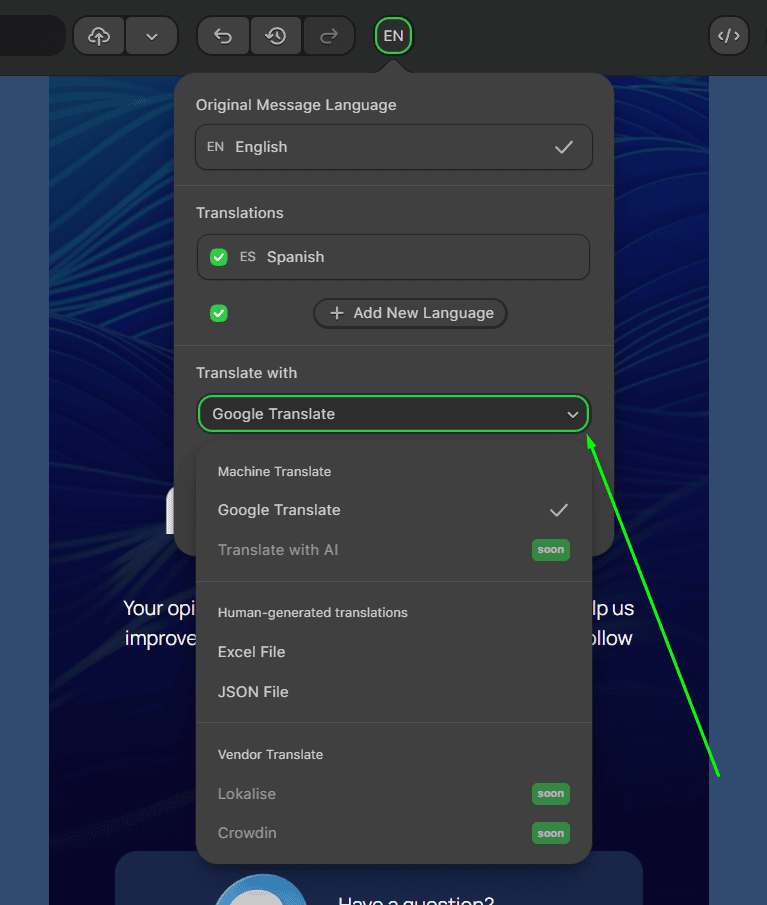Pick Excel File translation option
This screenshot has width=767, height=905.
(x=252, y=652)
